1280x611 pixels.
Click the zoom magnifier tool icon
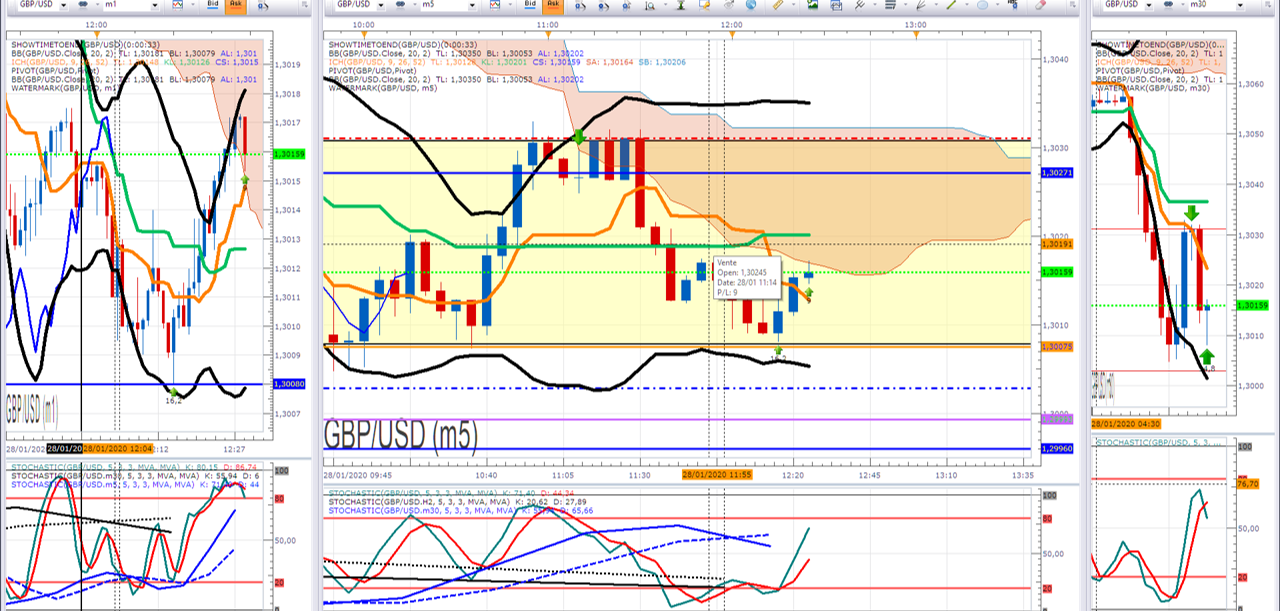pos(650,5)
